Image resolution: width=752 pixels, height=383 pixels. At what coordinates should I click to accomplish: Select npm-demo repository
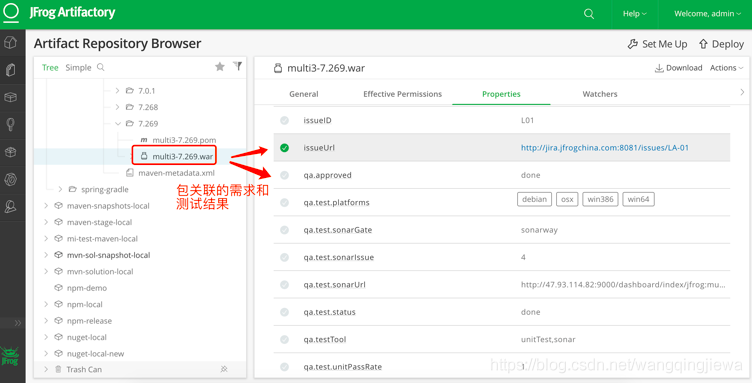pyautogui.click(x=87, y=288)
